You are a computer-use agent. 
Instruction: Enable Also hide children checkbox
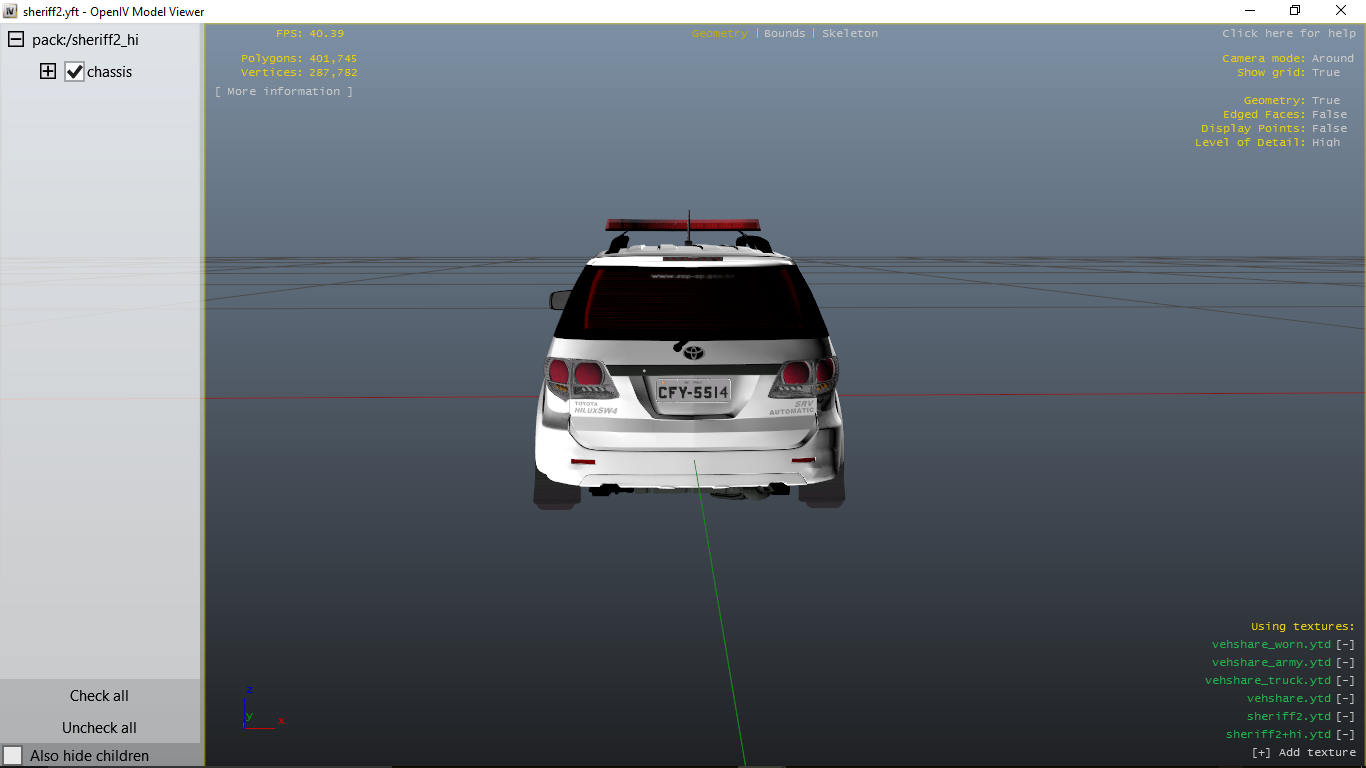pyautogui.click(x=13, y=756)
